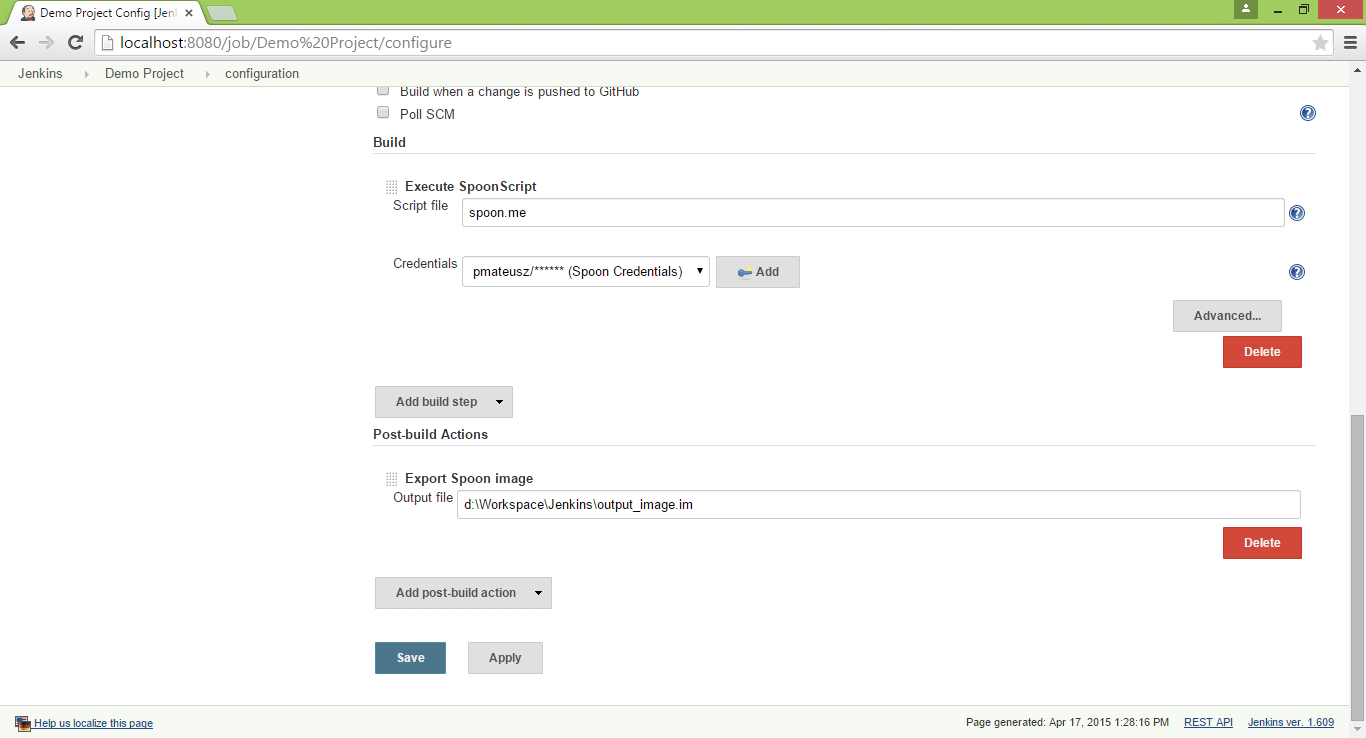Click the scrollbar down arrow
This screenshot has width=1366, height=738.
tap(1357, 729)
